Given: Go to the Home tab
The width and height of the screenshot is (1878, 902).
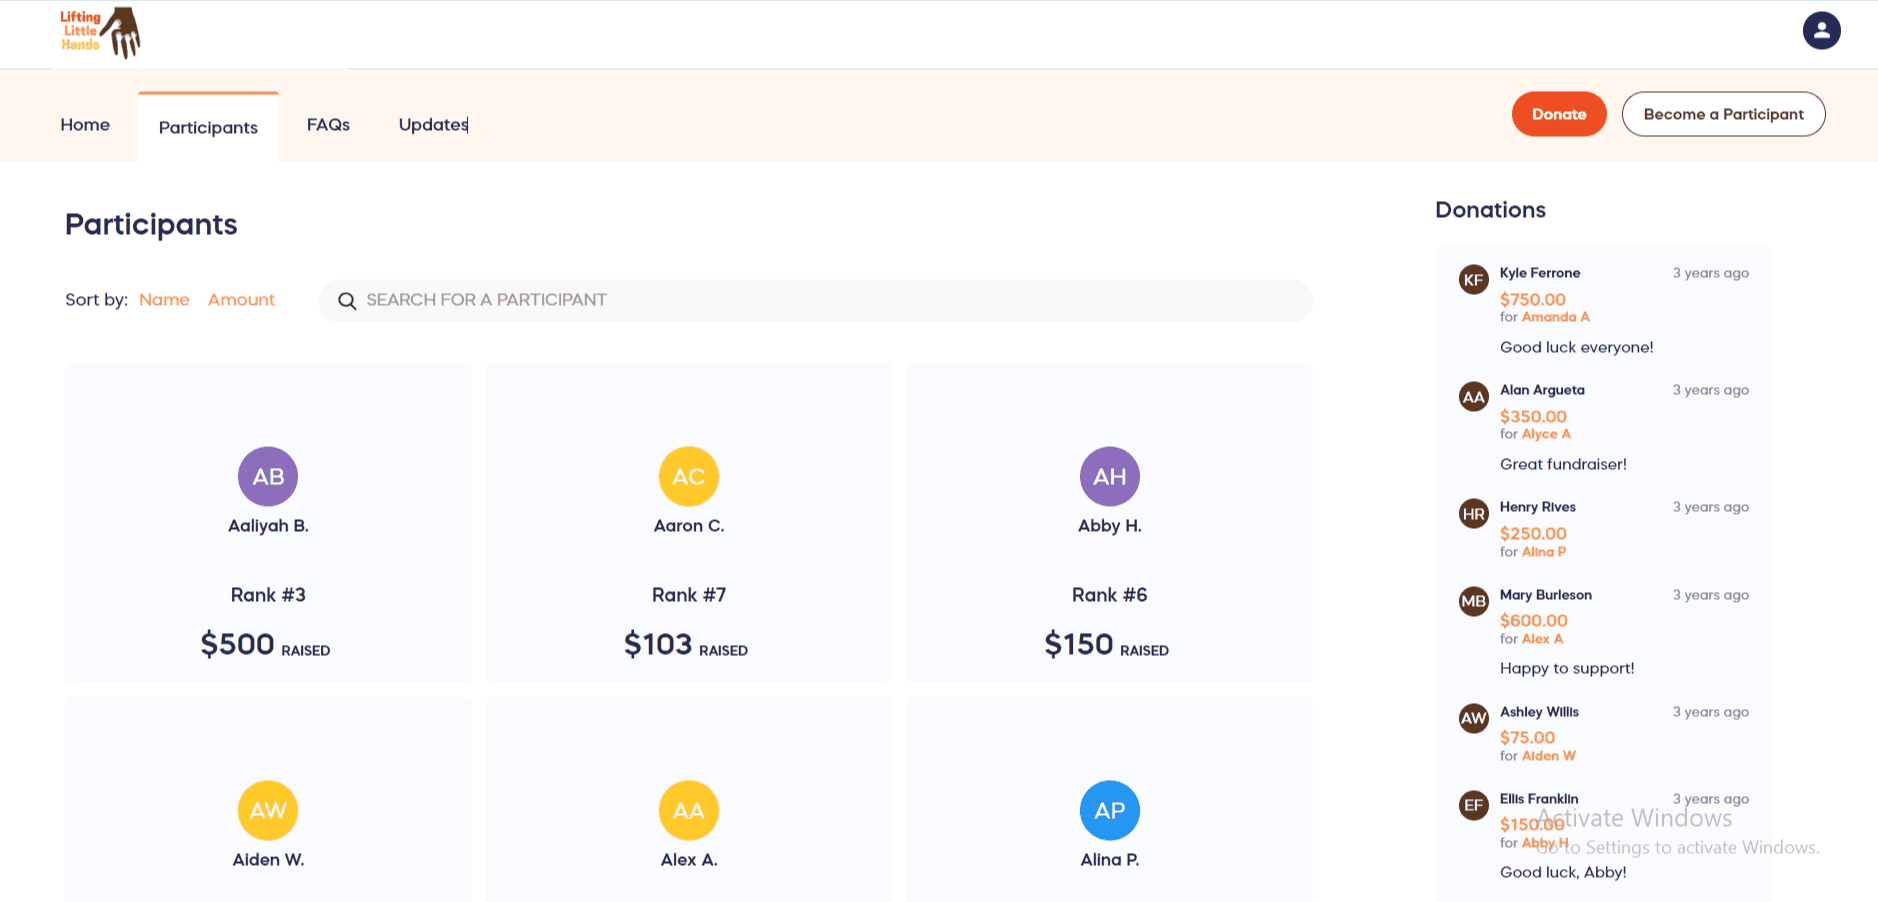Looking at the screenshot, I should click(85, 125).
